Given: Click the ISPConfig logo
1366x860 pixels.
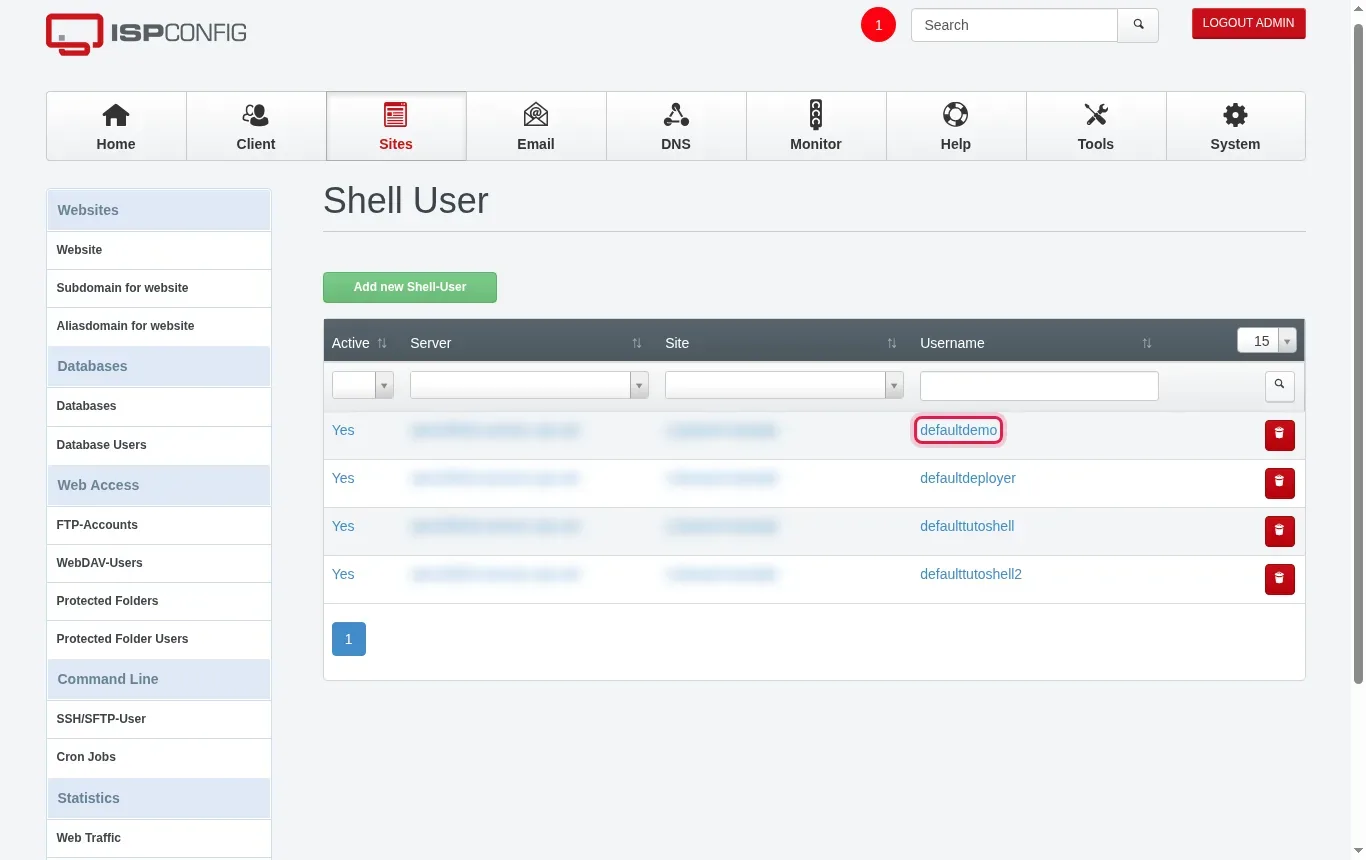Looking at the screenshot, I should pos(146,34).
